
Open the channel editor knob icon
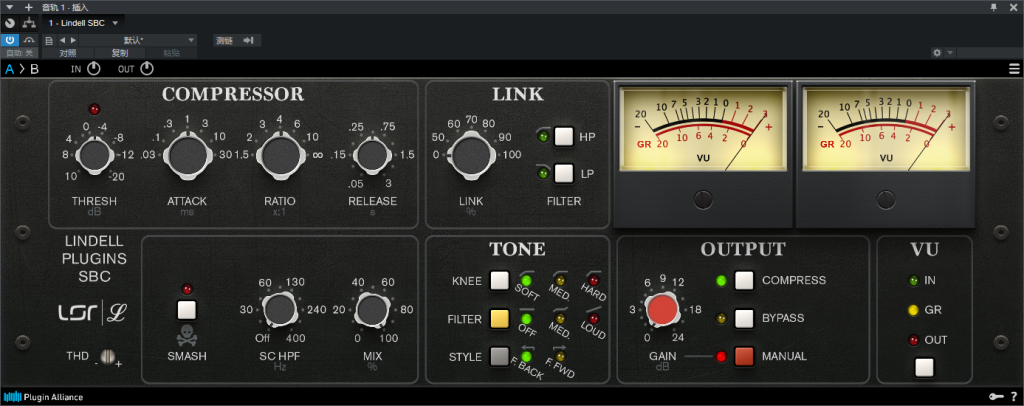click(10, 23)
